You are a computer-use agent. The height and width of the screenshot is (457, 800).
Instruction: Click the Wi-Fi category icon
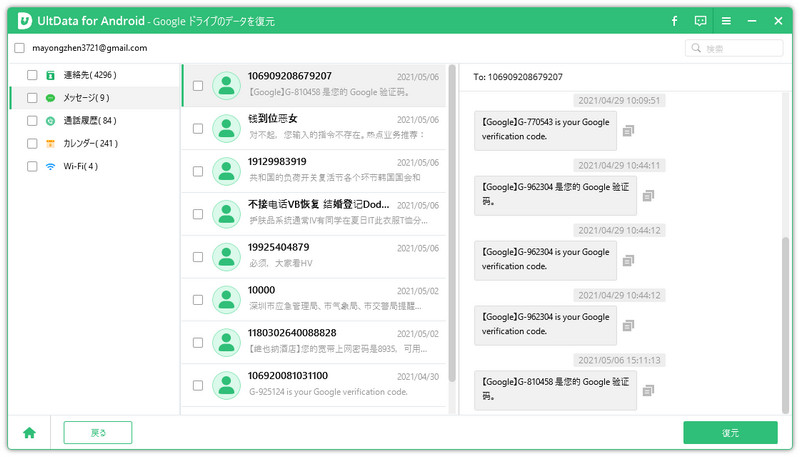coord(50,166)
